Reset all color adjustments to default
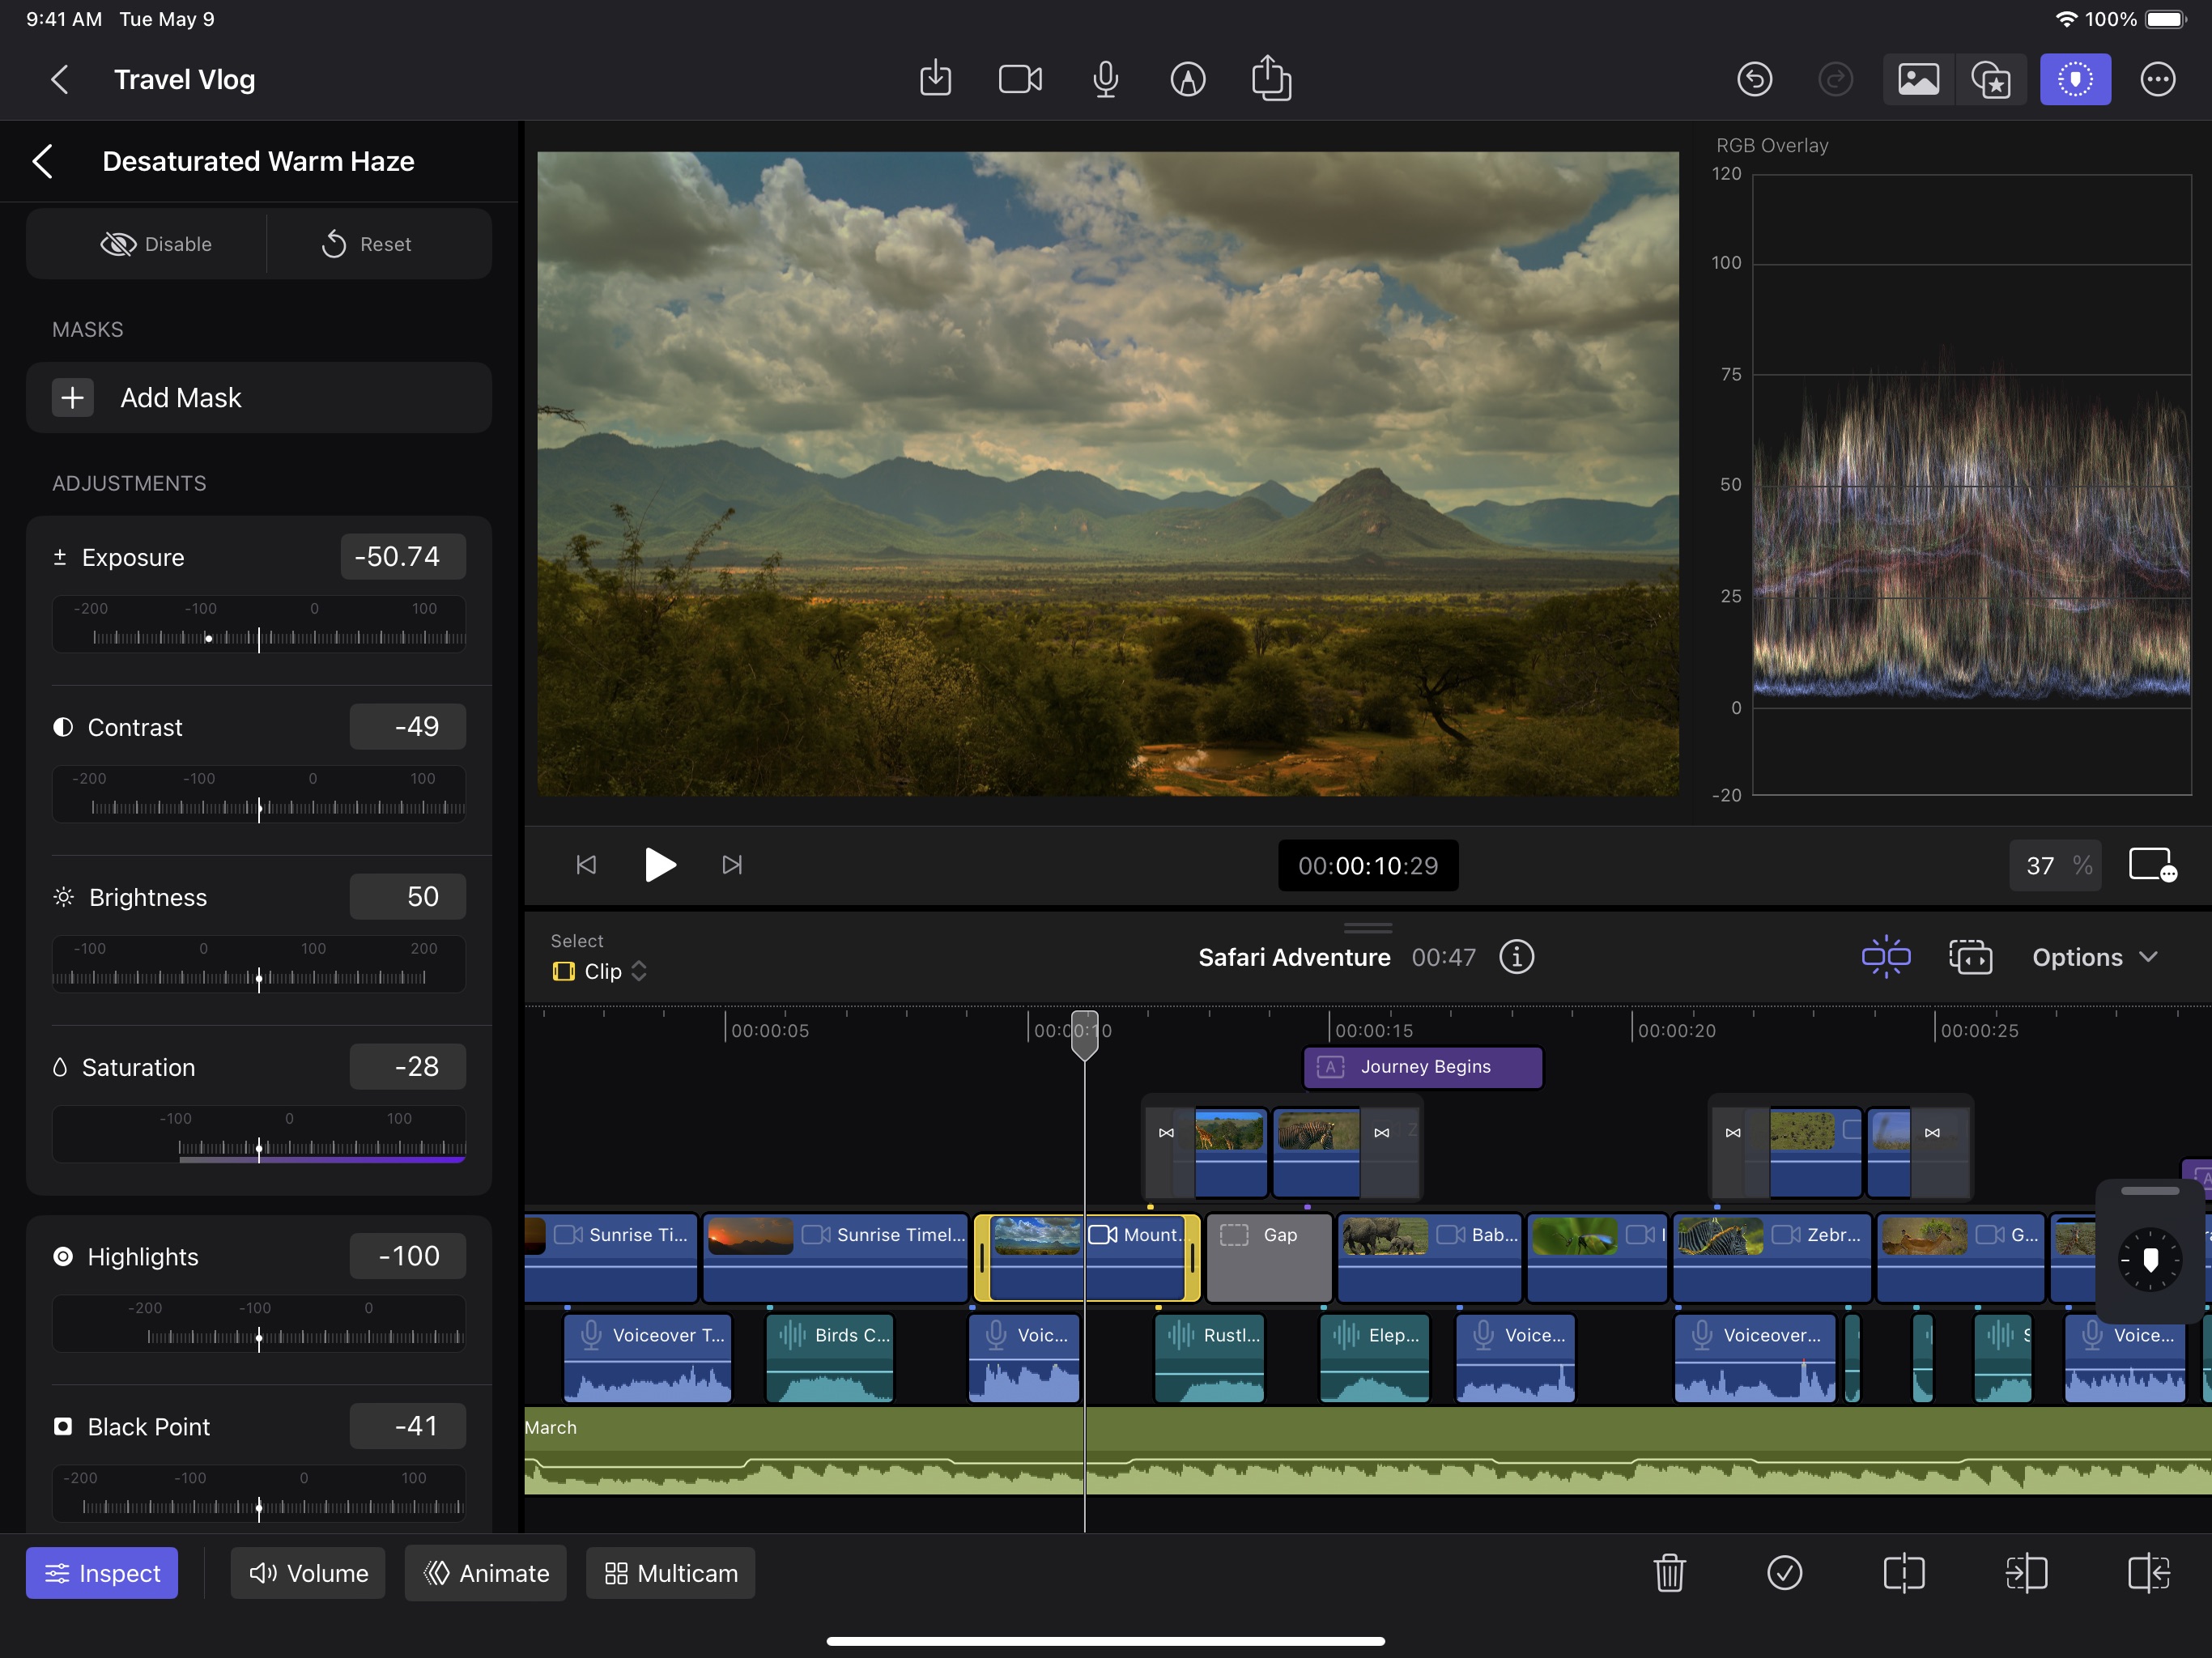Viewport: 2212px width, 1658px height. pos(368,242)
